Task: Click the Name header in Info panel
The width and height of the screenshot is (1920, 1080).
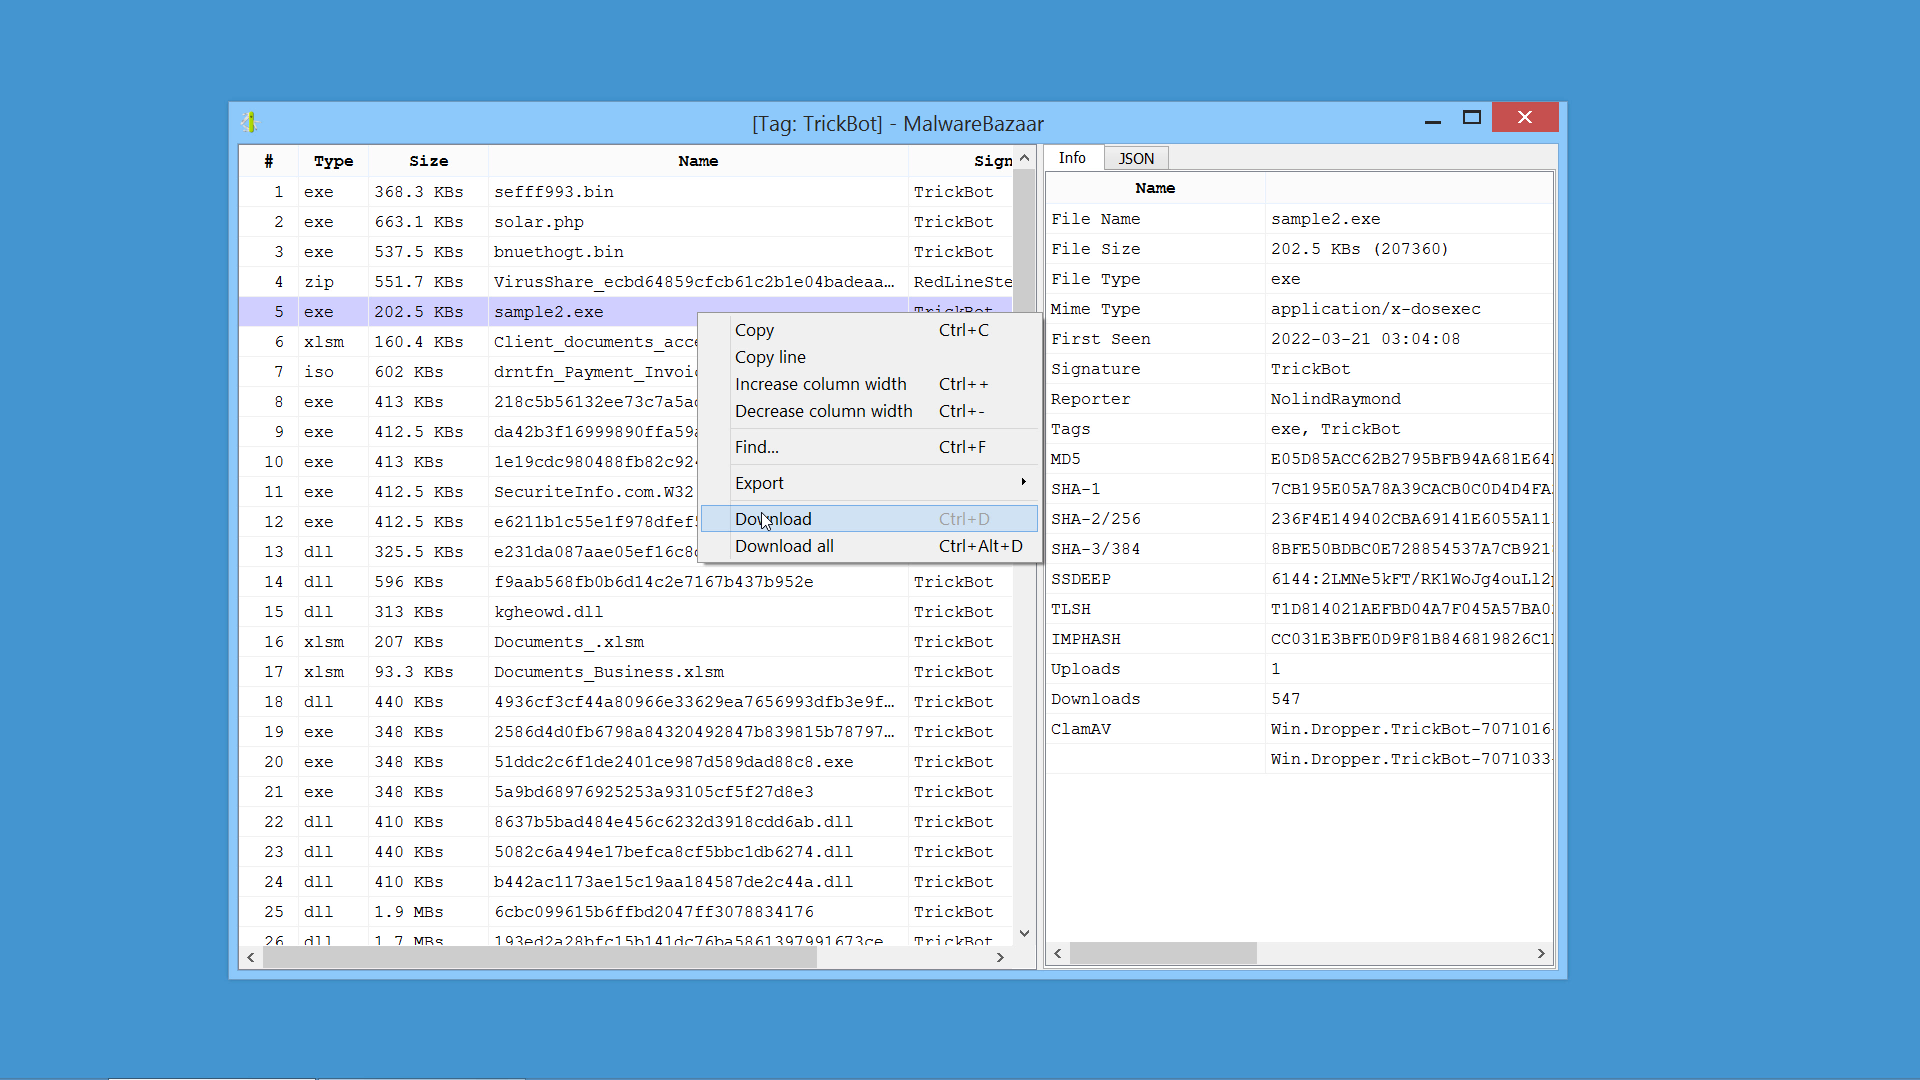Action: tap(1155, 188)
